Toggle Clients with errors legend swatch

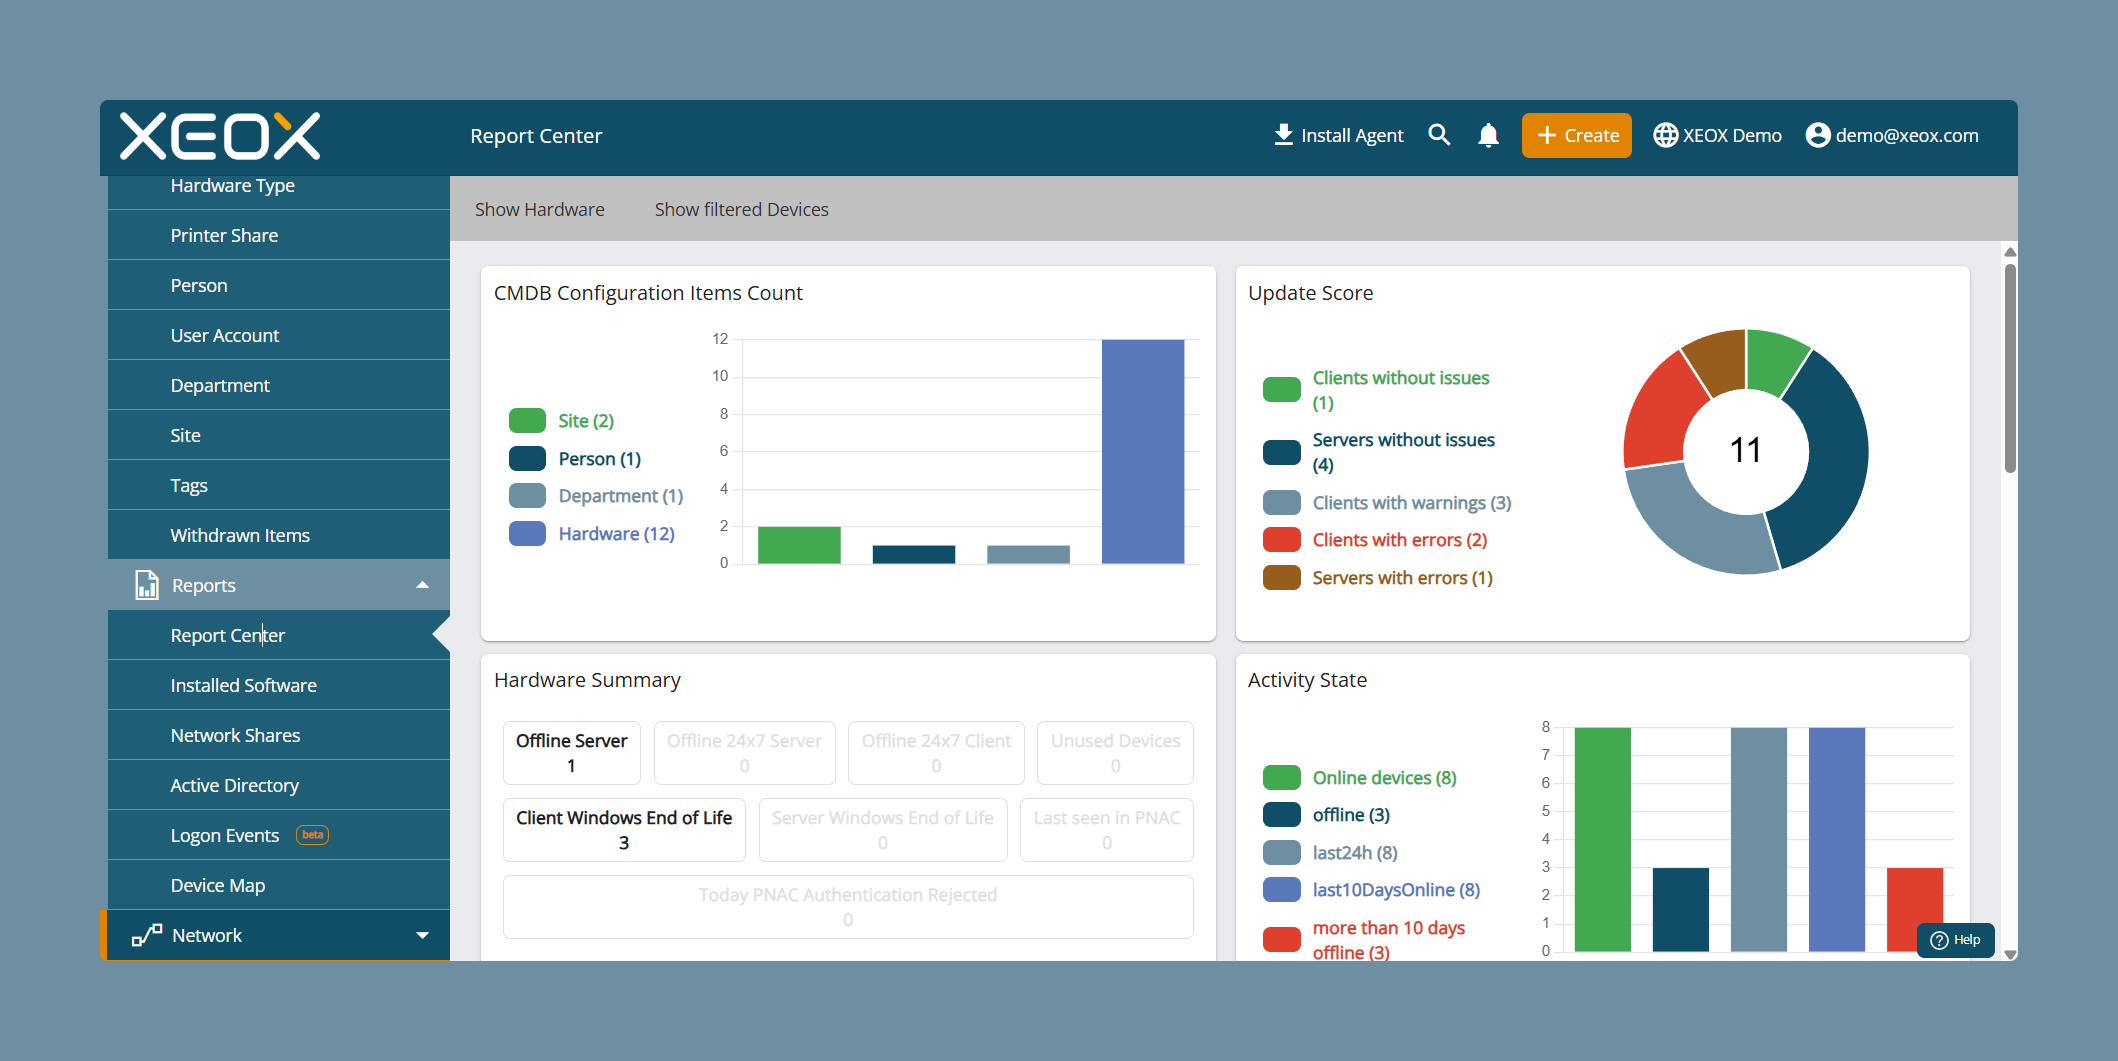(1281, 540)
